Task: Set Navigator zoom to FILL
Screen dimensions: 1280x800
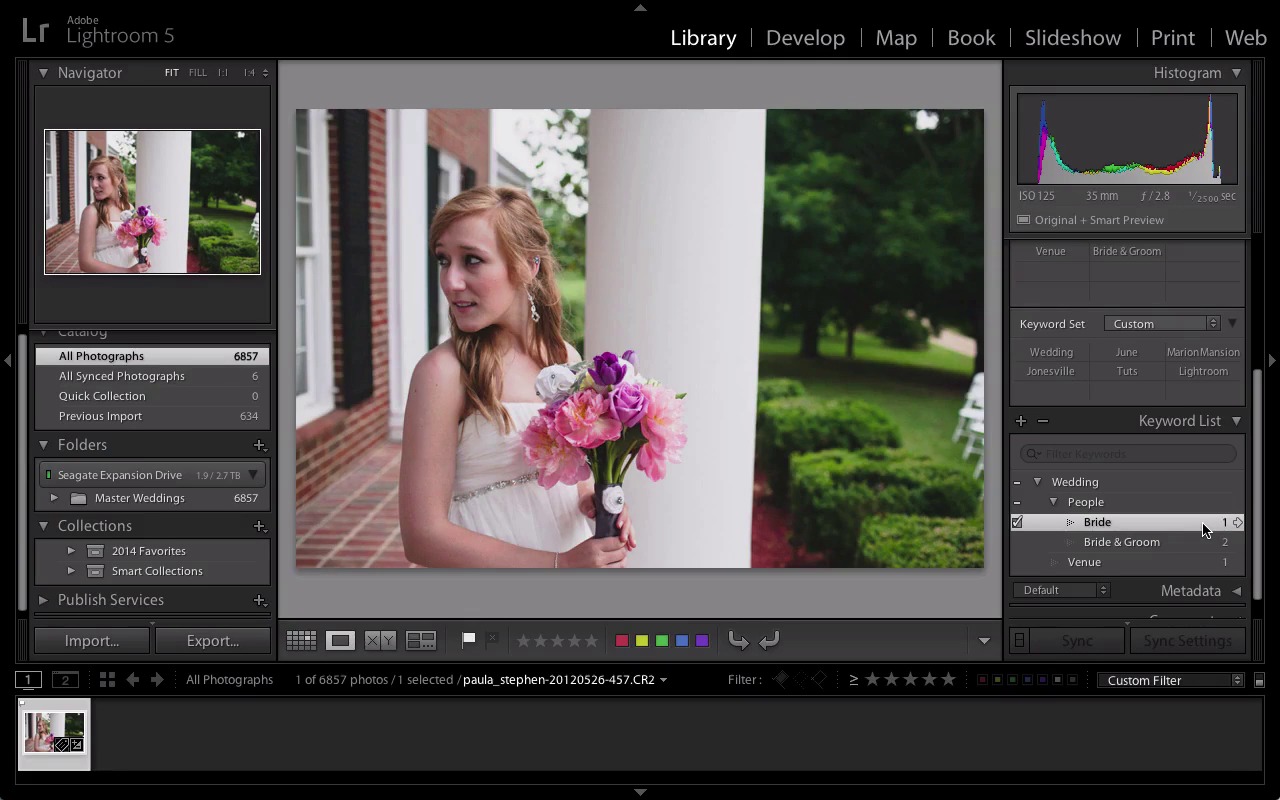Action: coord(198,73)
